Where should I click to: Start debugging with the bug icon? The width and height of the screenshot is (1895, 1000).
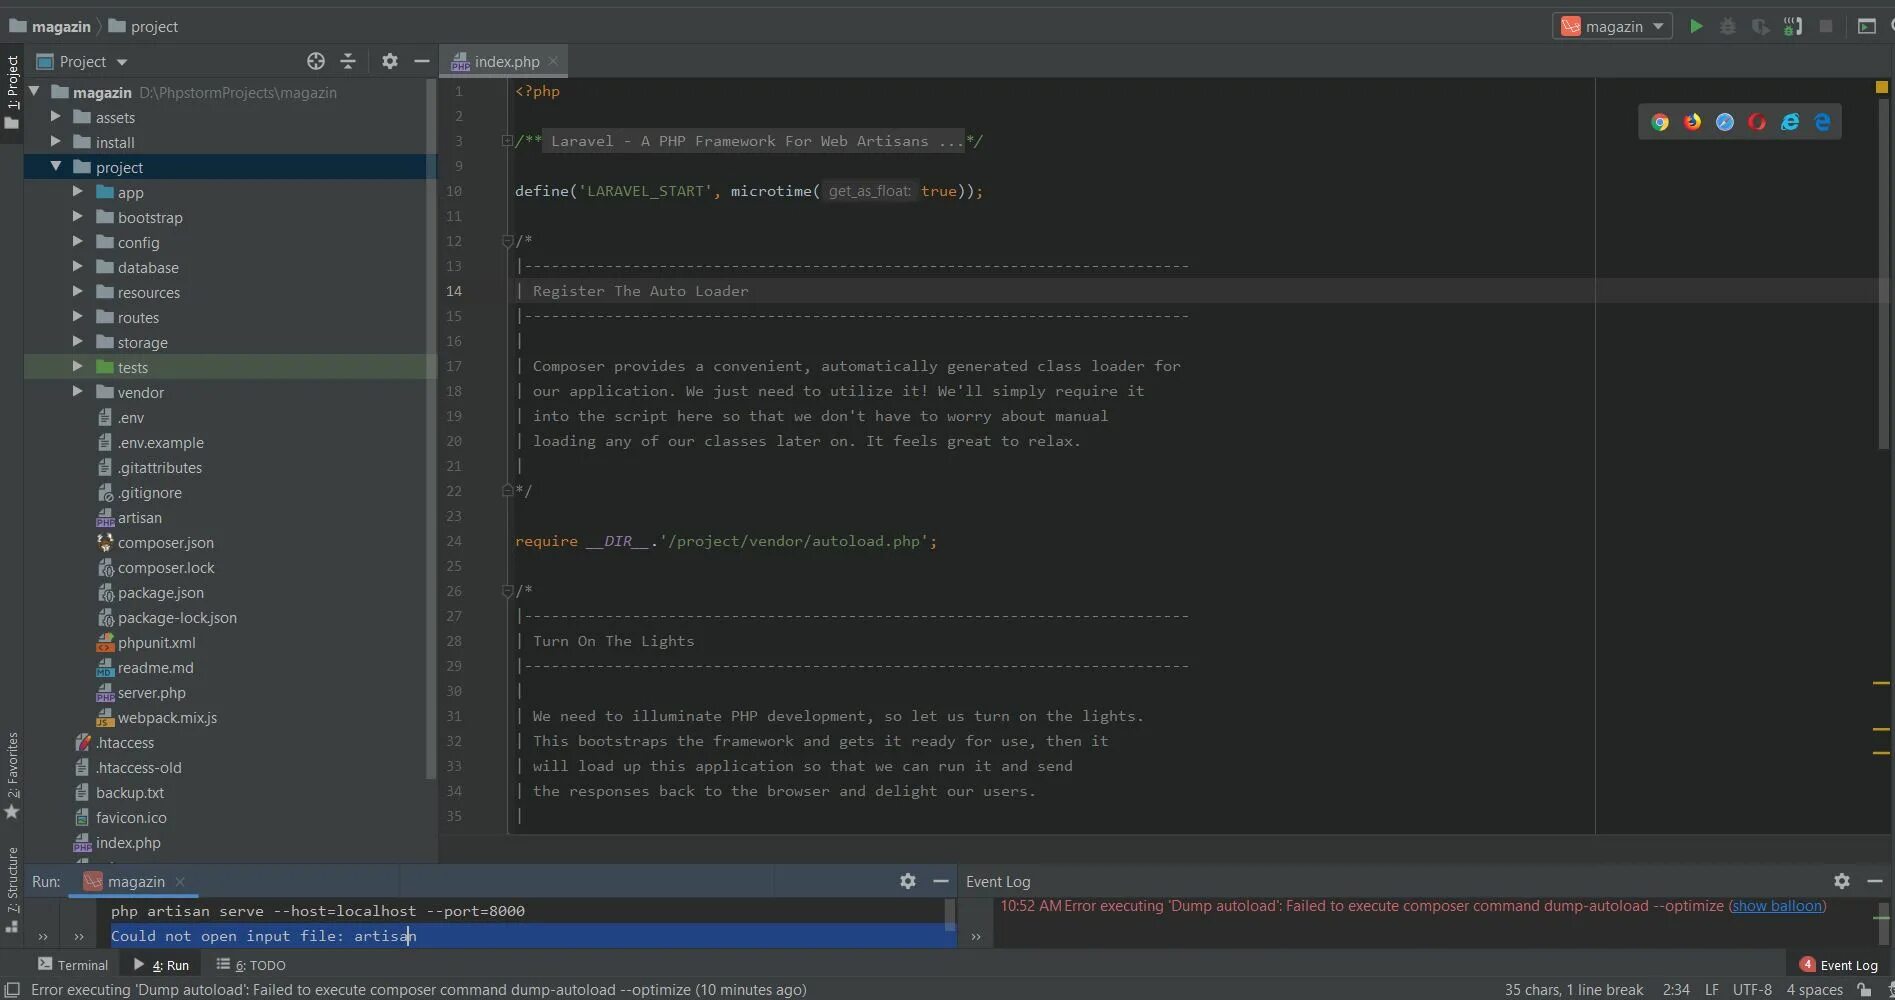click(1728, 27)
